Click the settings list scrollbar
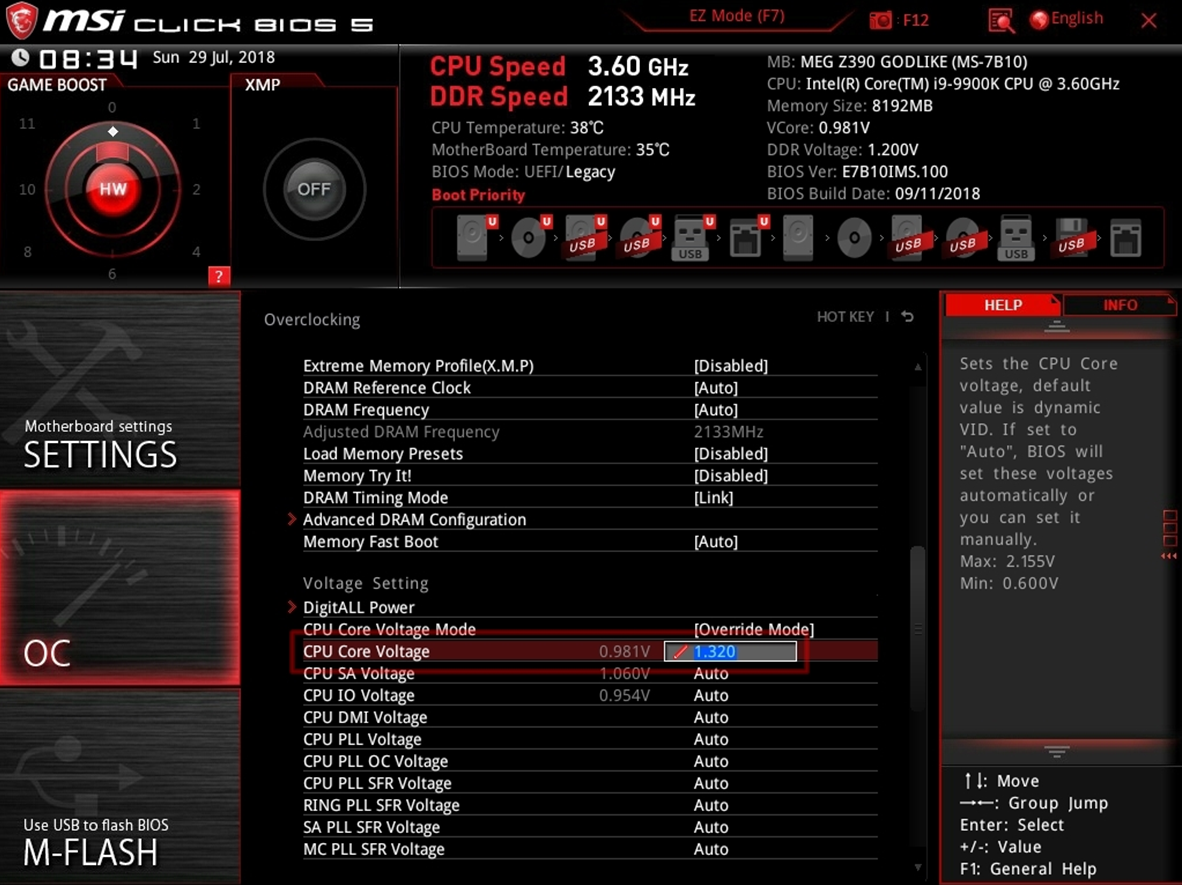This screenshot has width=1182, height=885. pos(917,627)
